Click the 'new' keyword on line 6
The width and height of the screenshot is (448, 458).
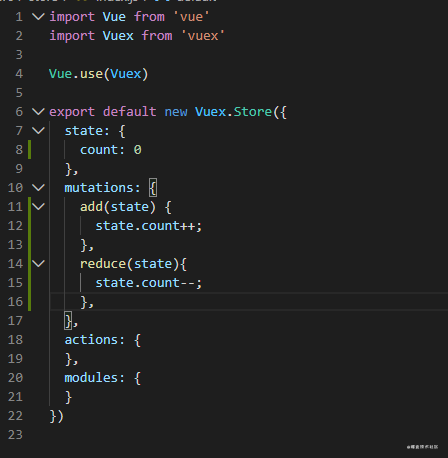point(176,112)
